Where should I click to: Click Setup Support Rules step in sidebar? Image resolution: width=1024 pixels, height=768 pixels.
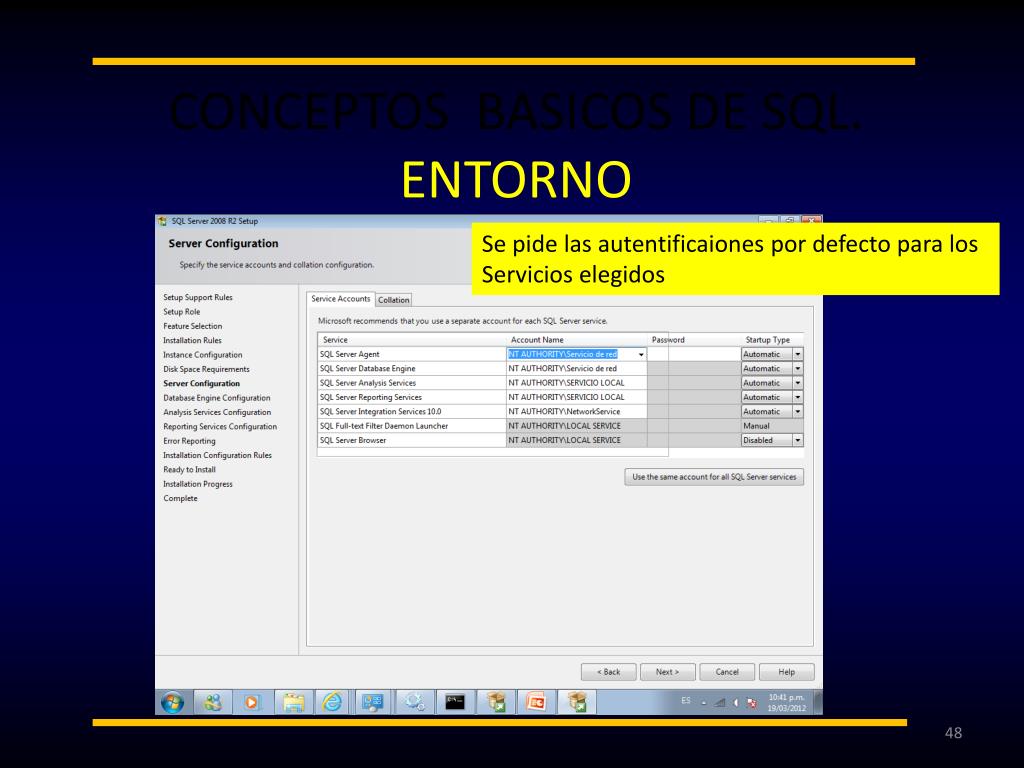pyautogui.click(x=198, y=297)
